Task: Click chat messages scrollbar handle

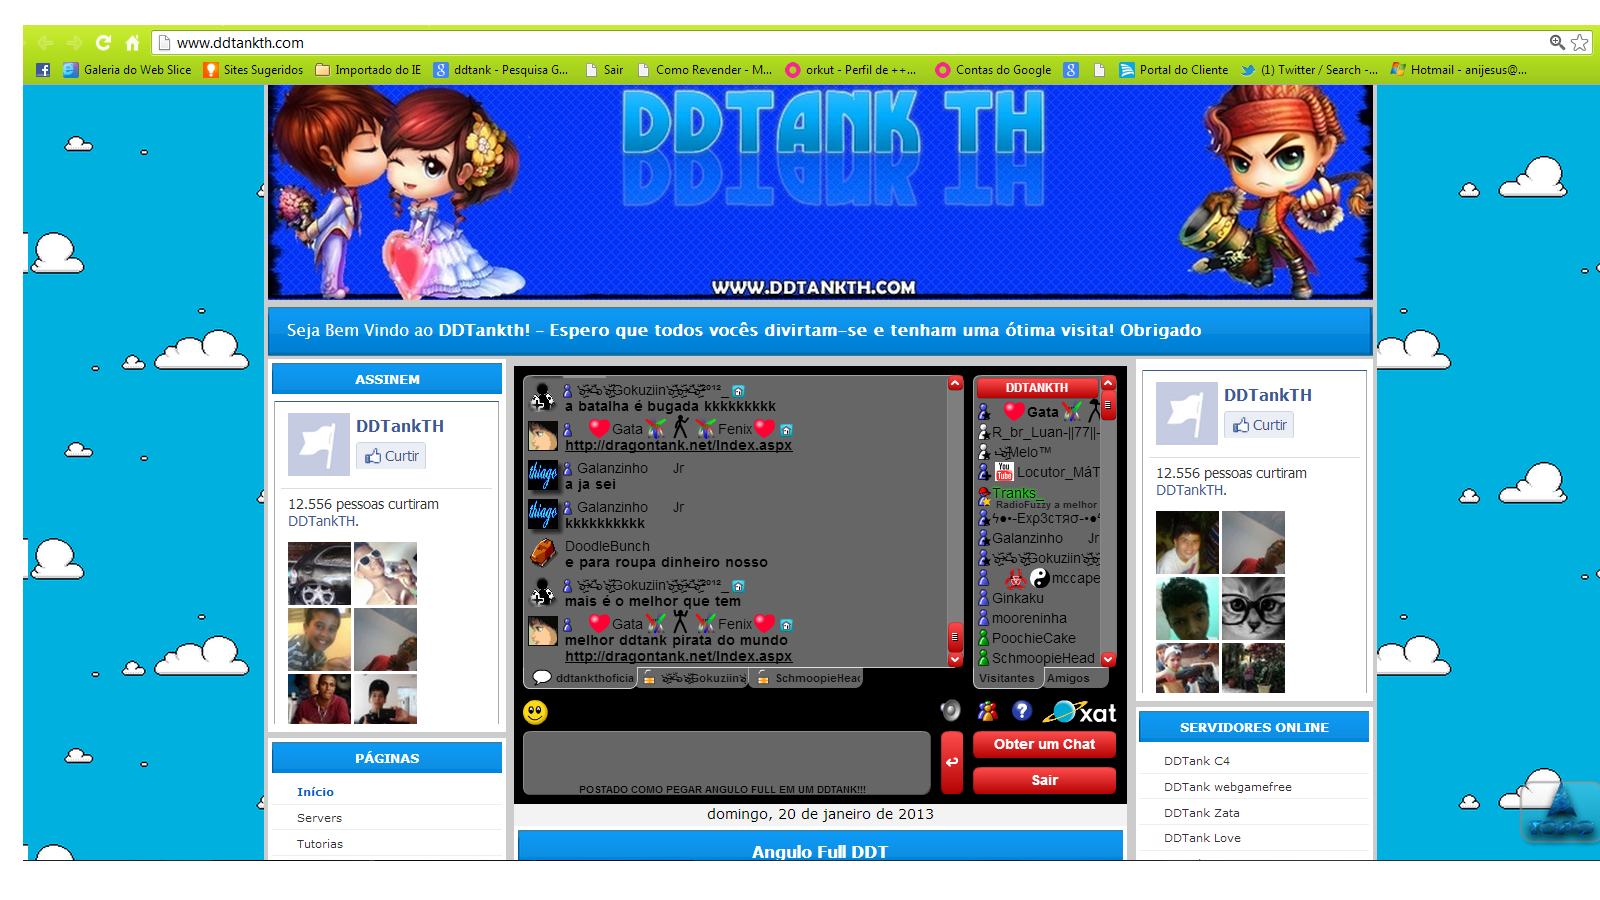Action: [955, 636]
